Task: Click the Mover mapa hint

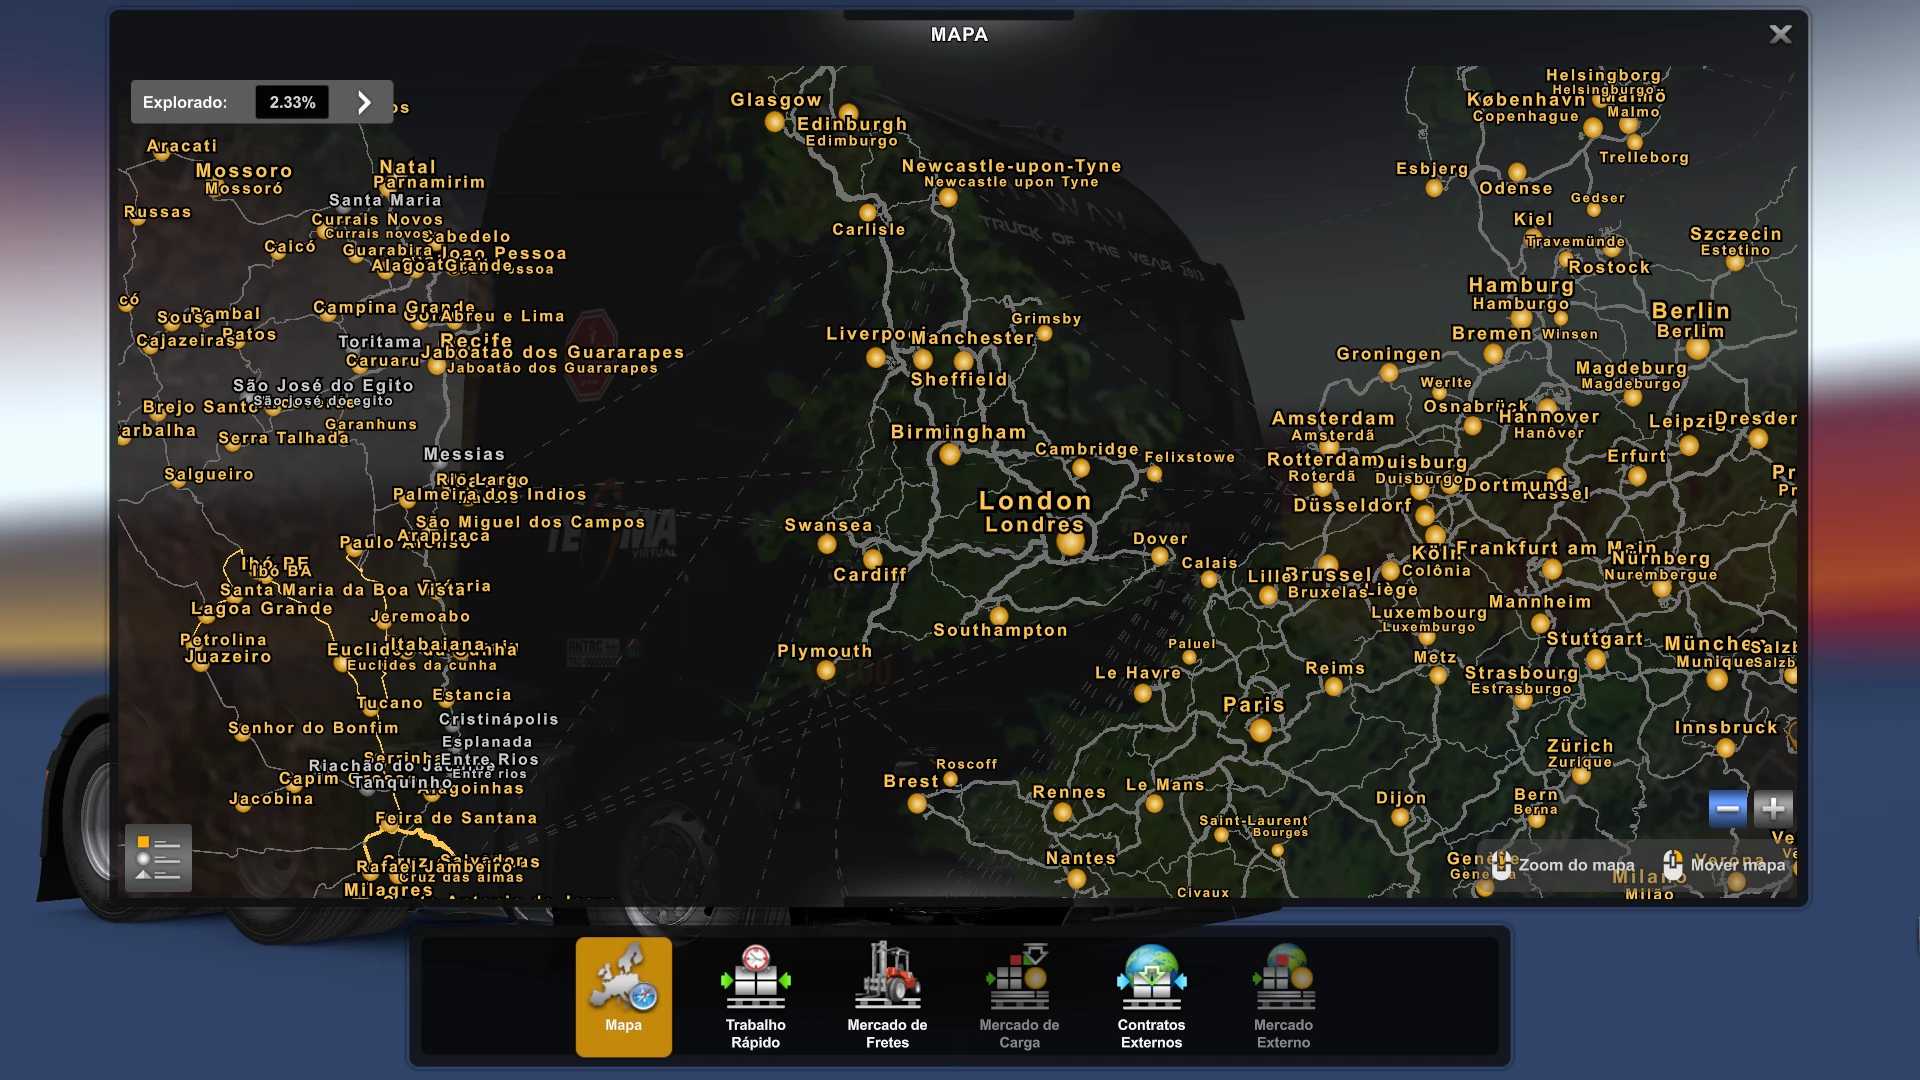Action: point(1725,865)
